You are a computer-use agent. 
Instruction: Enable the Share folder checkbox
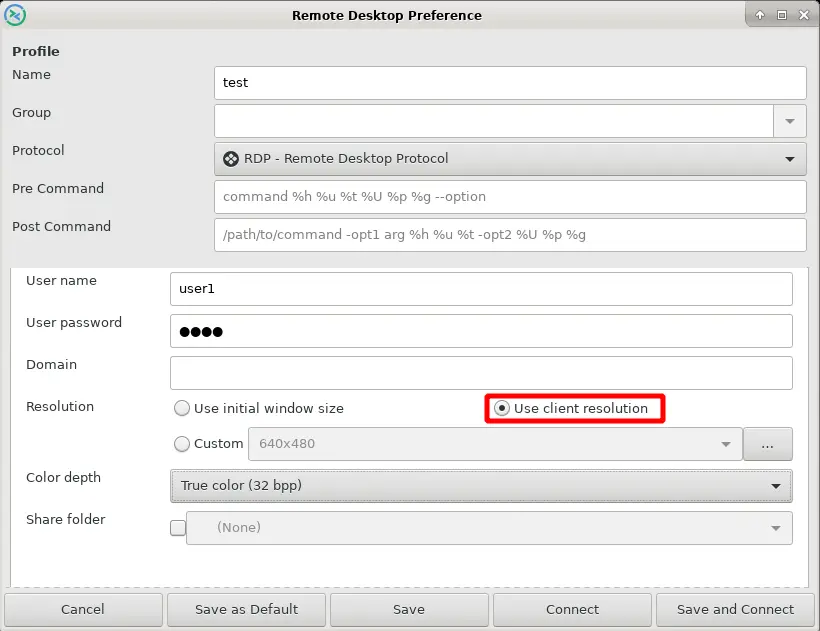178,528
